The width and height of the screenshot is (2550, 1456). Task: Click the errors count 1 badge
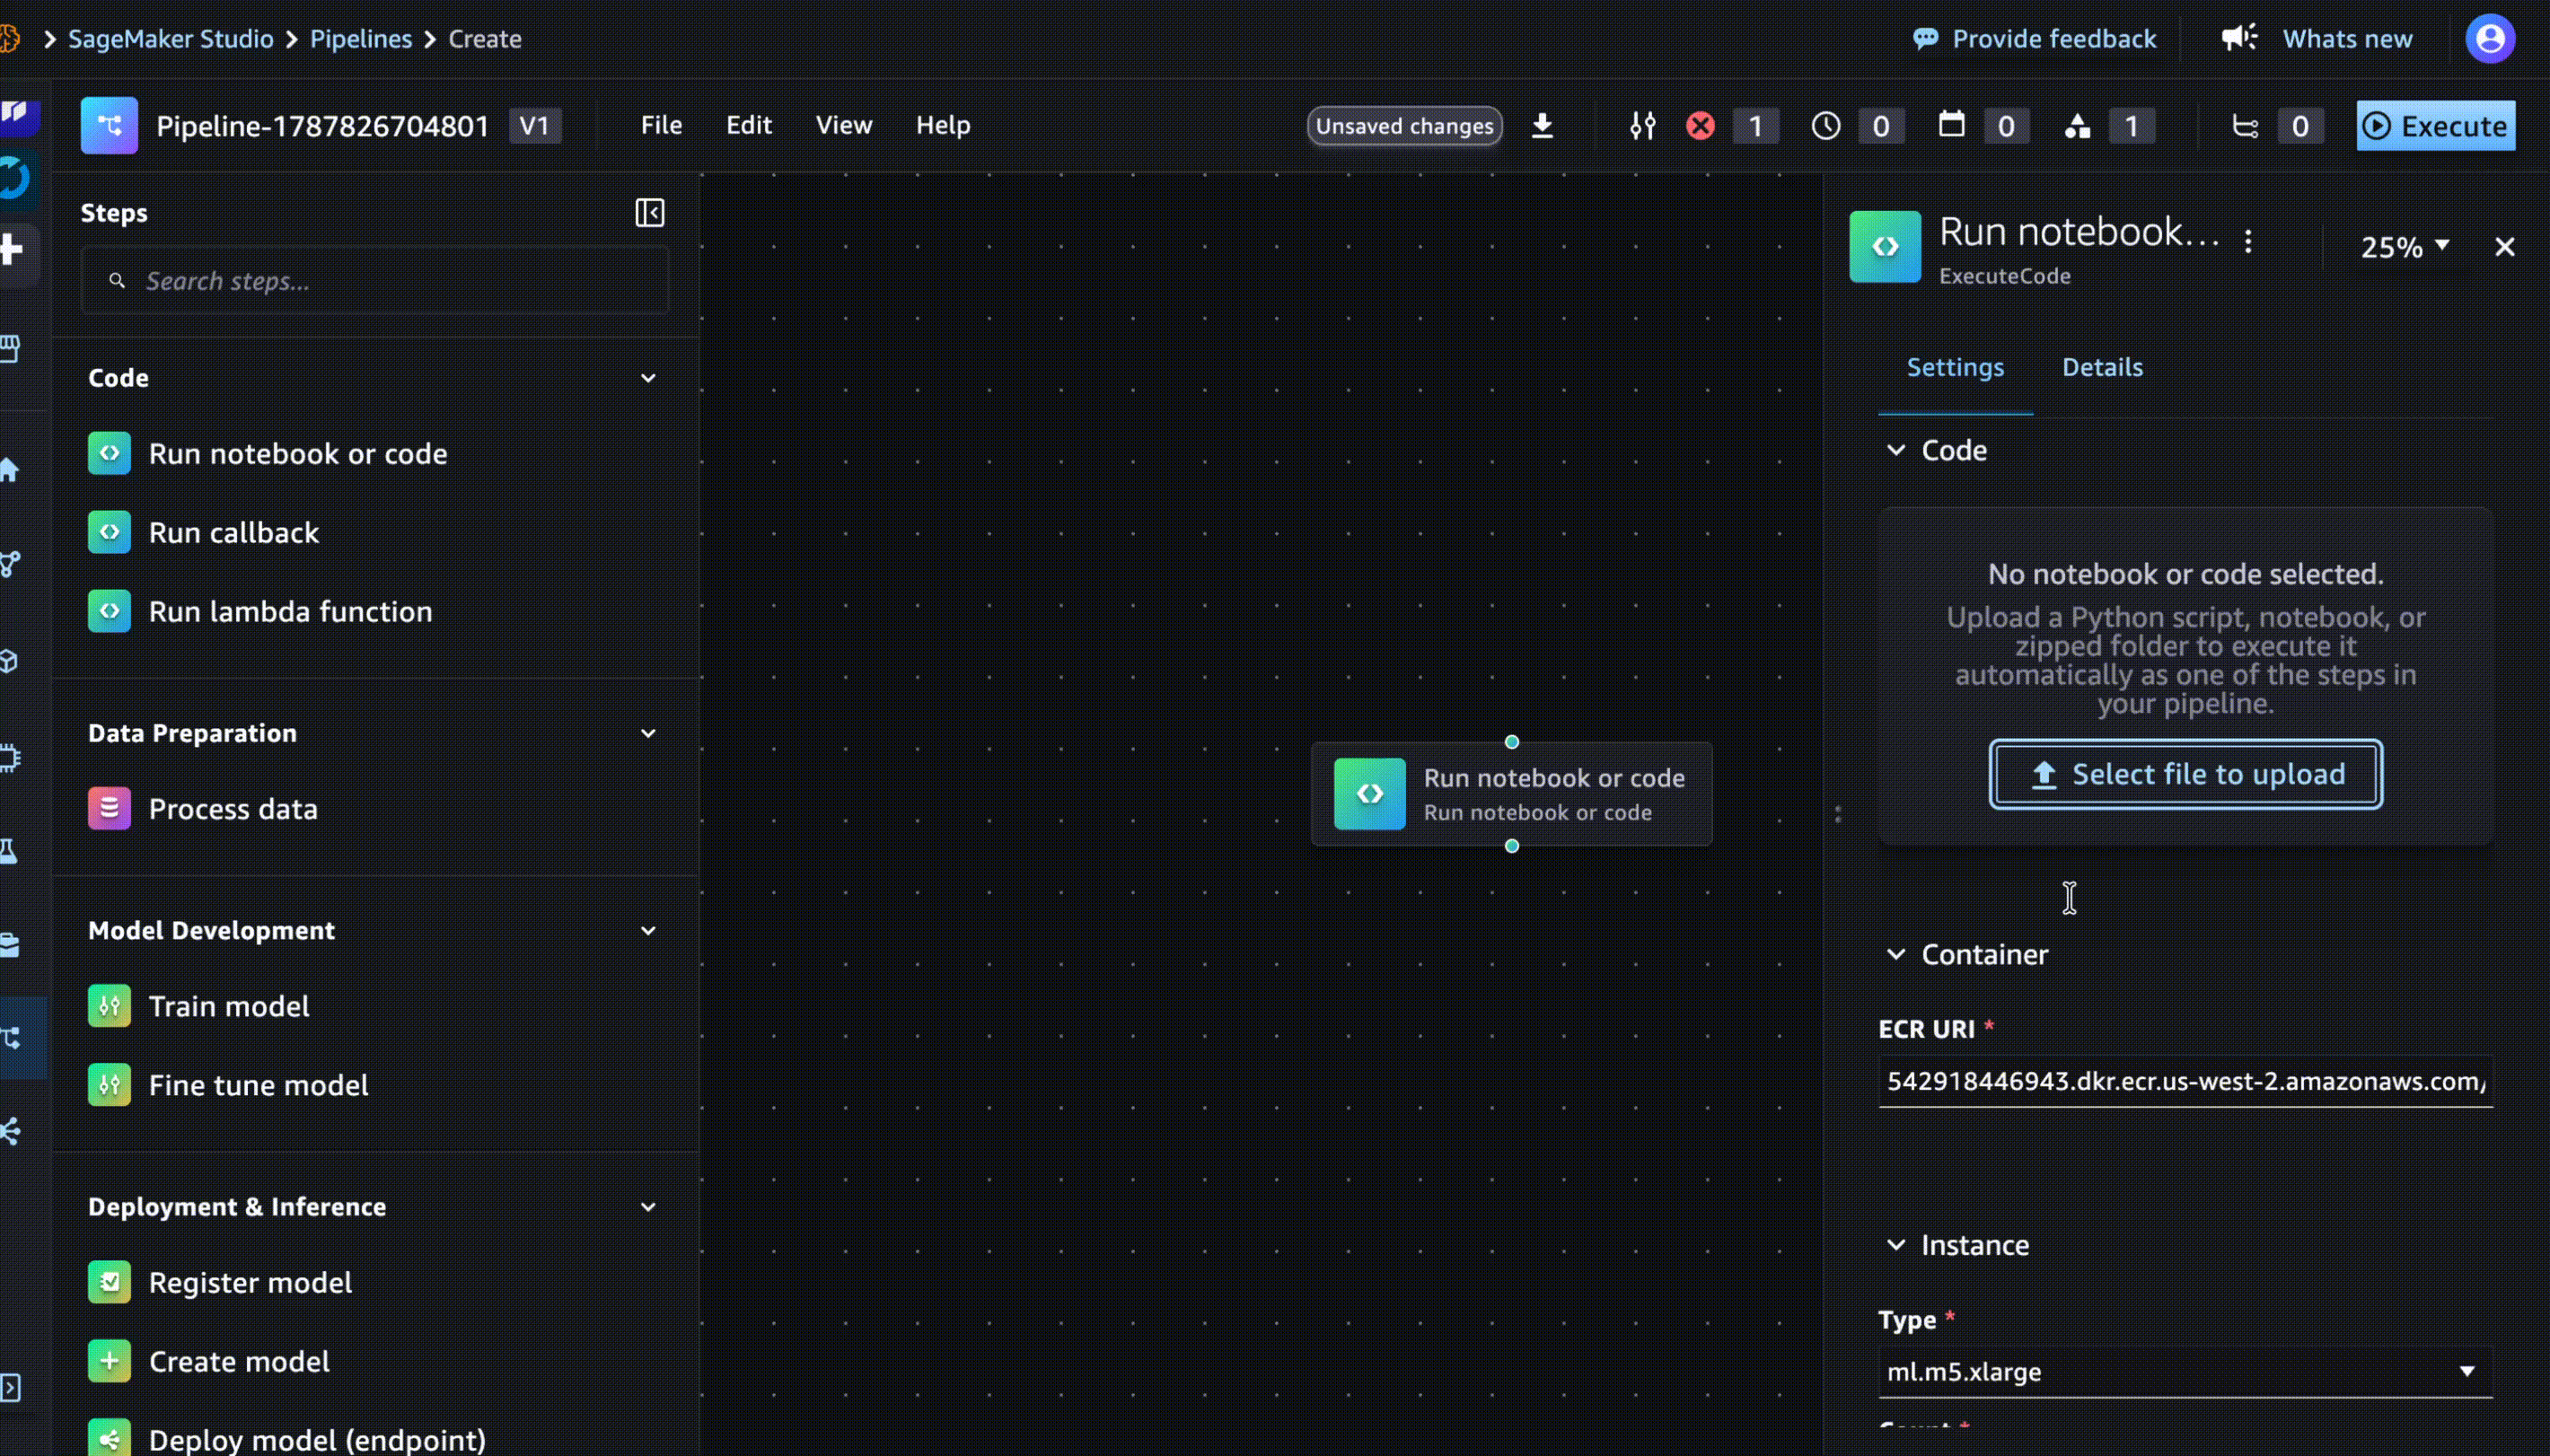[x=1755, y=126]
